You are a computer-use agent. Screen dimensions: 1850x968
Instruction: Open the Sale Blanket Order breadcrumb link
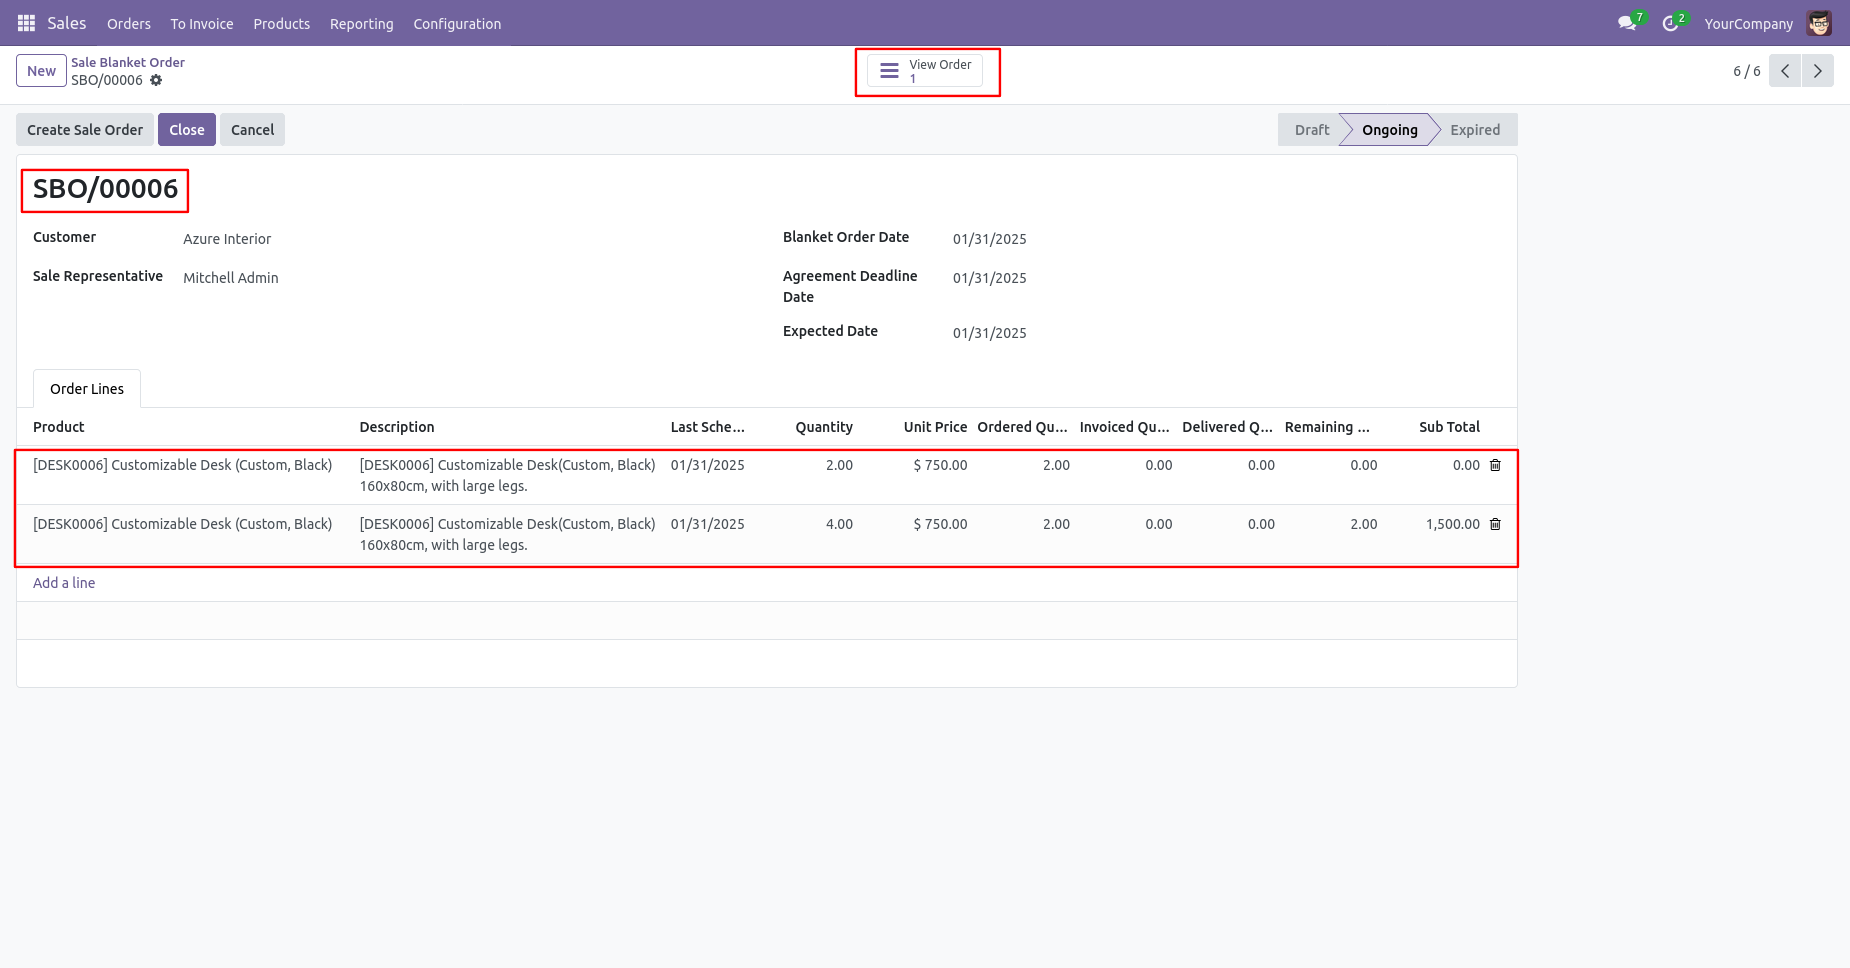coord(128,62)
